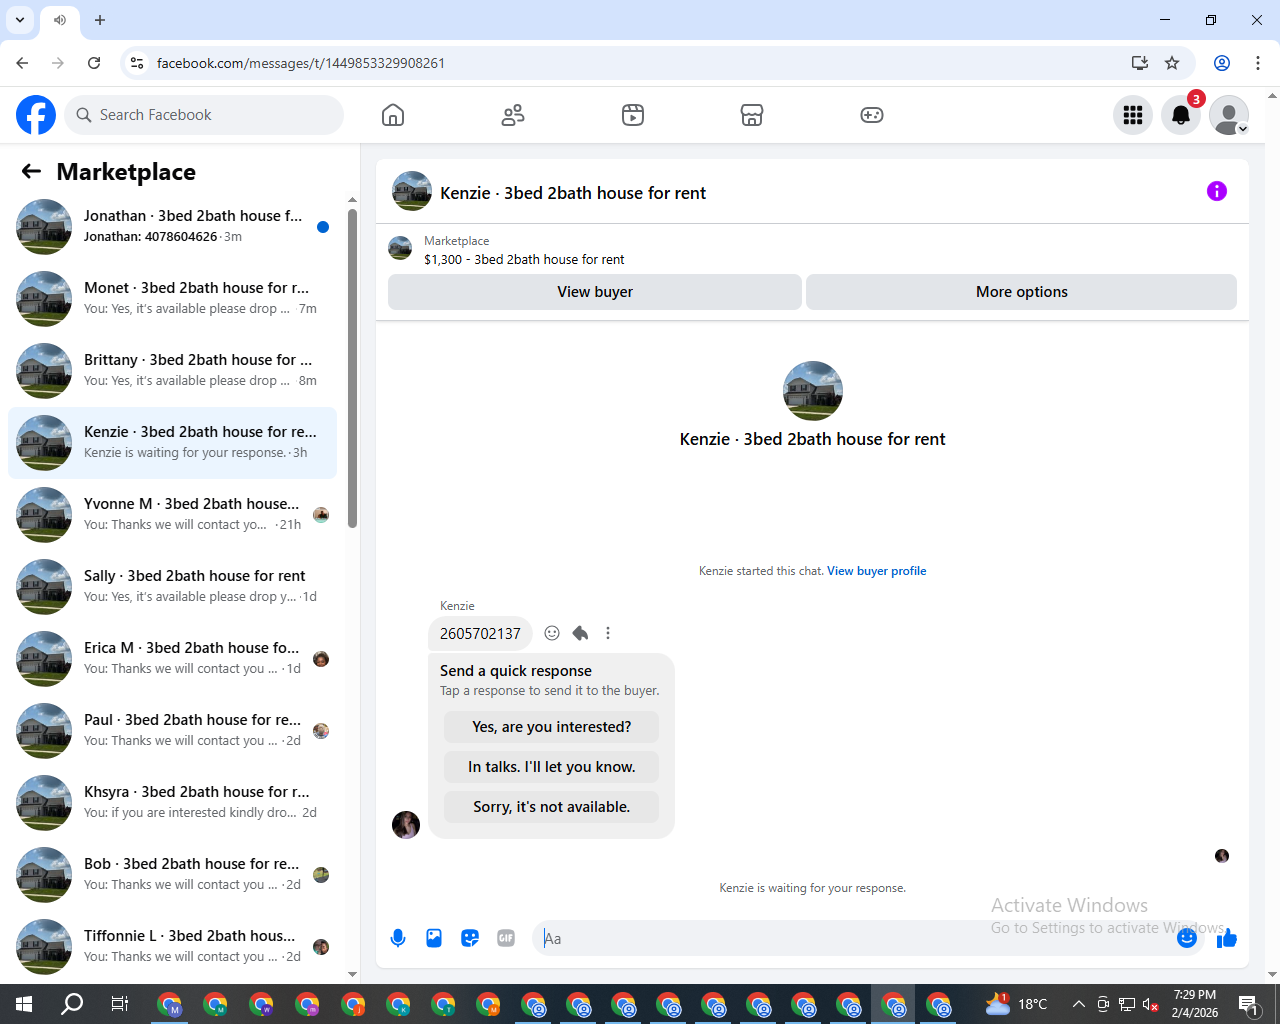View site information icon in address bar
The width and height of the screenshot is (1280, 1024).
click(x=137, y=63)
